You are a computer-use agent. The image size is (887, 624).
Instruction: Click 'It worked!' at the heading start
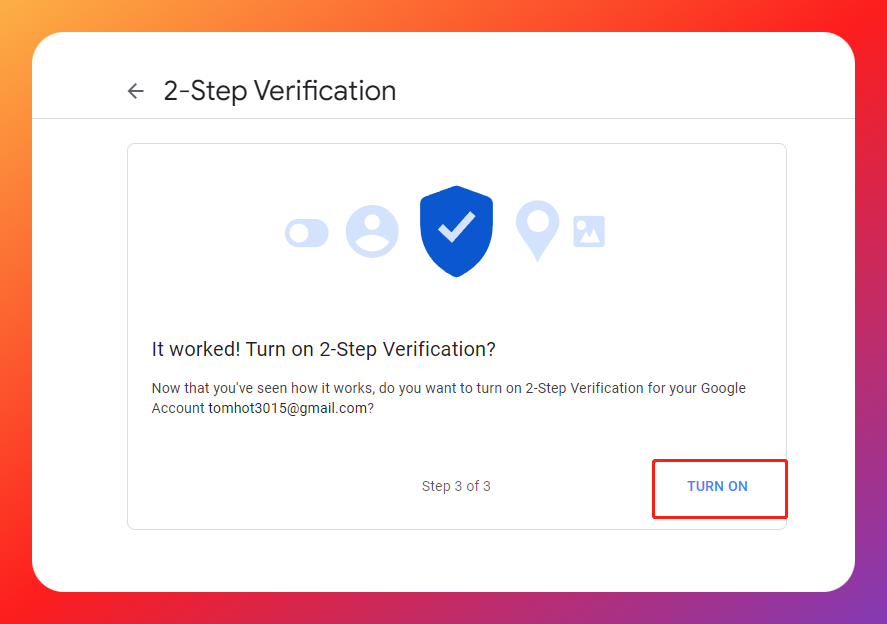196,350
